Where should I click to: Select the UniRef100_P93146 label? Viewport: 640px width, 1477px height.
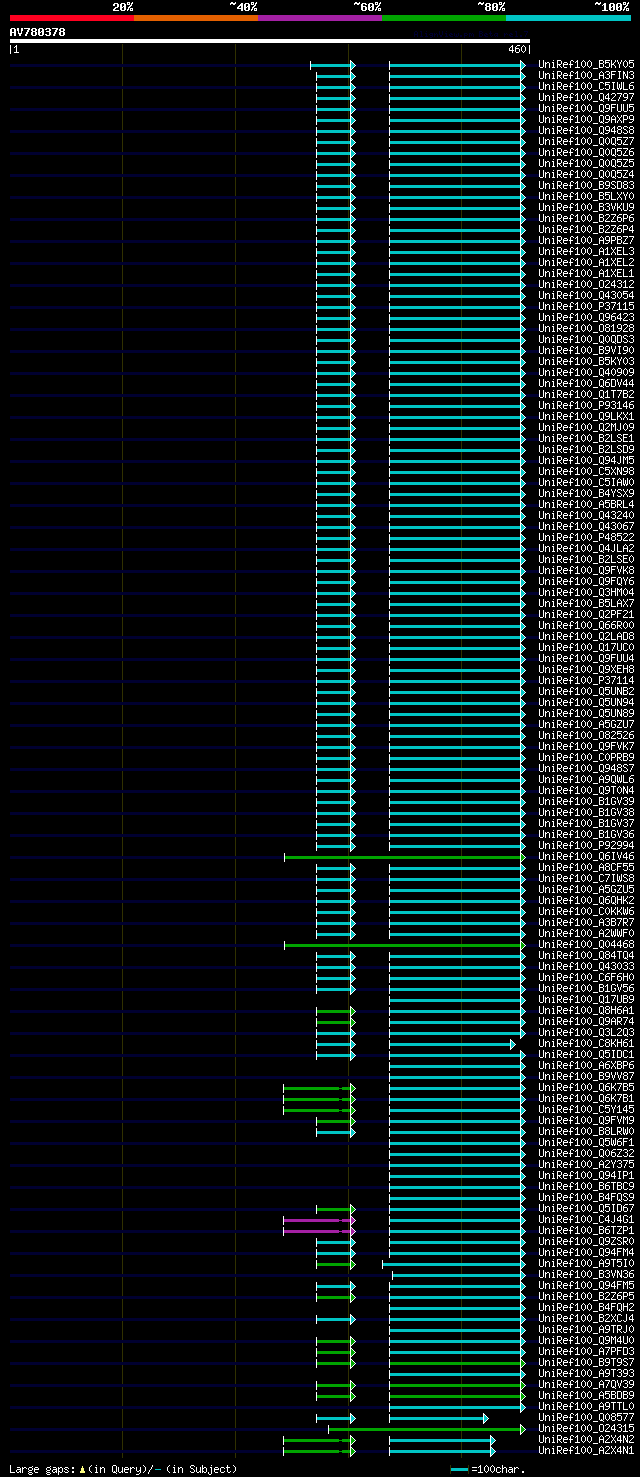point(586,405)
